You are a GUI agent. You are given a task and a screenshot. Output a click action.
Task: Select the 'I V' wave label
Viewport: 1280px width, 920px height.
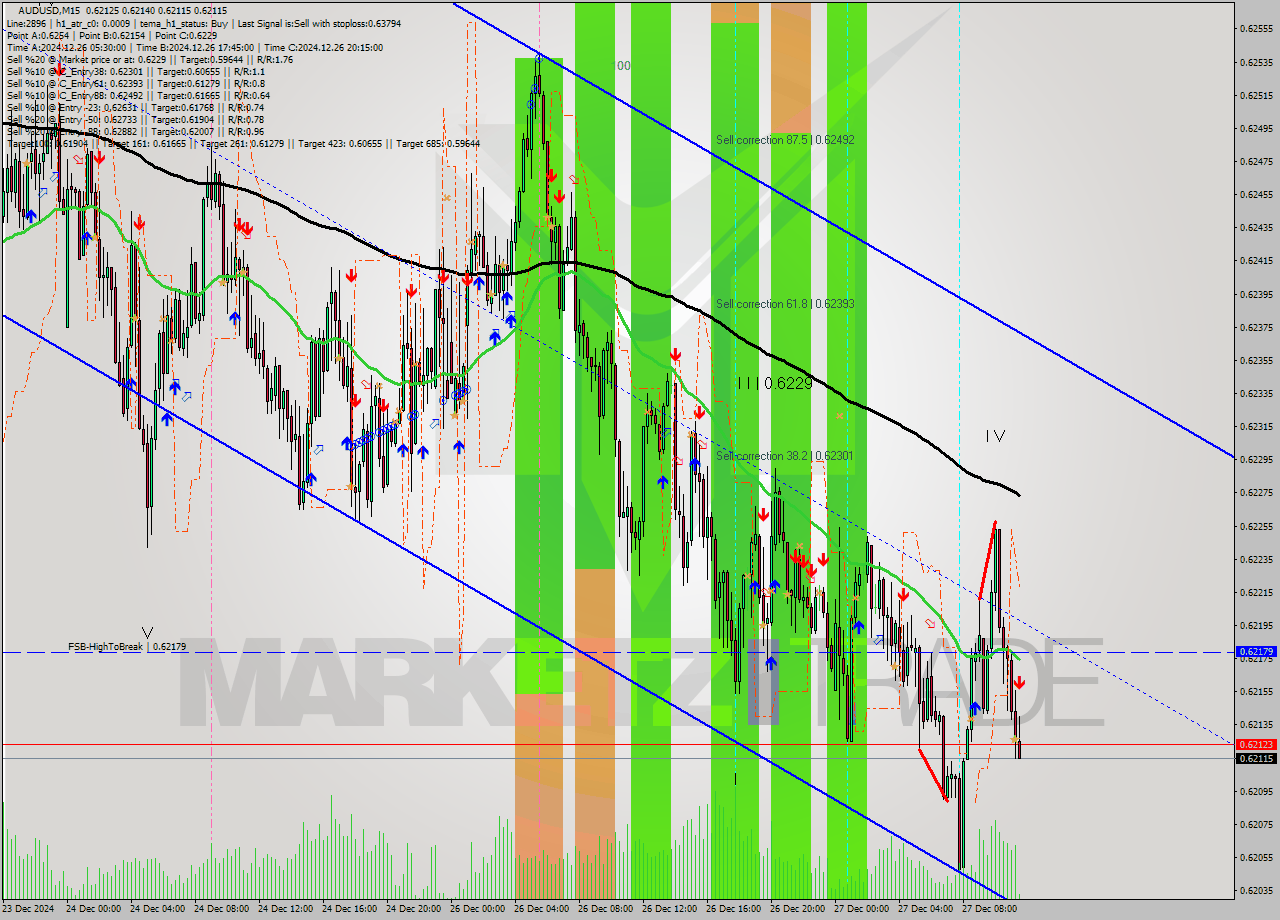pyautogui.click(x=995, y=436)
